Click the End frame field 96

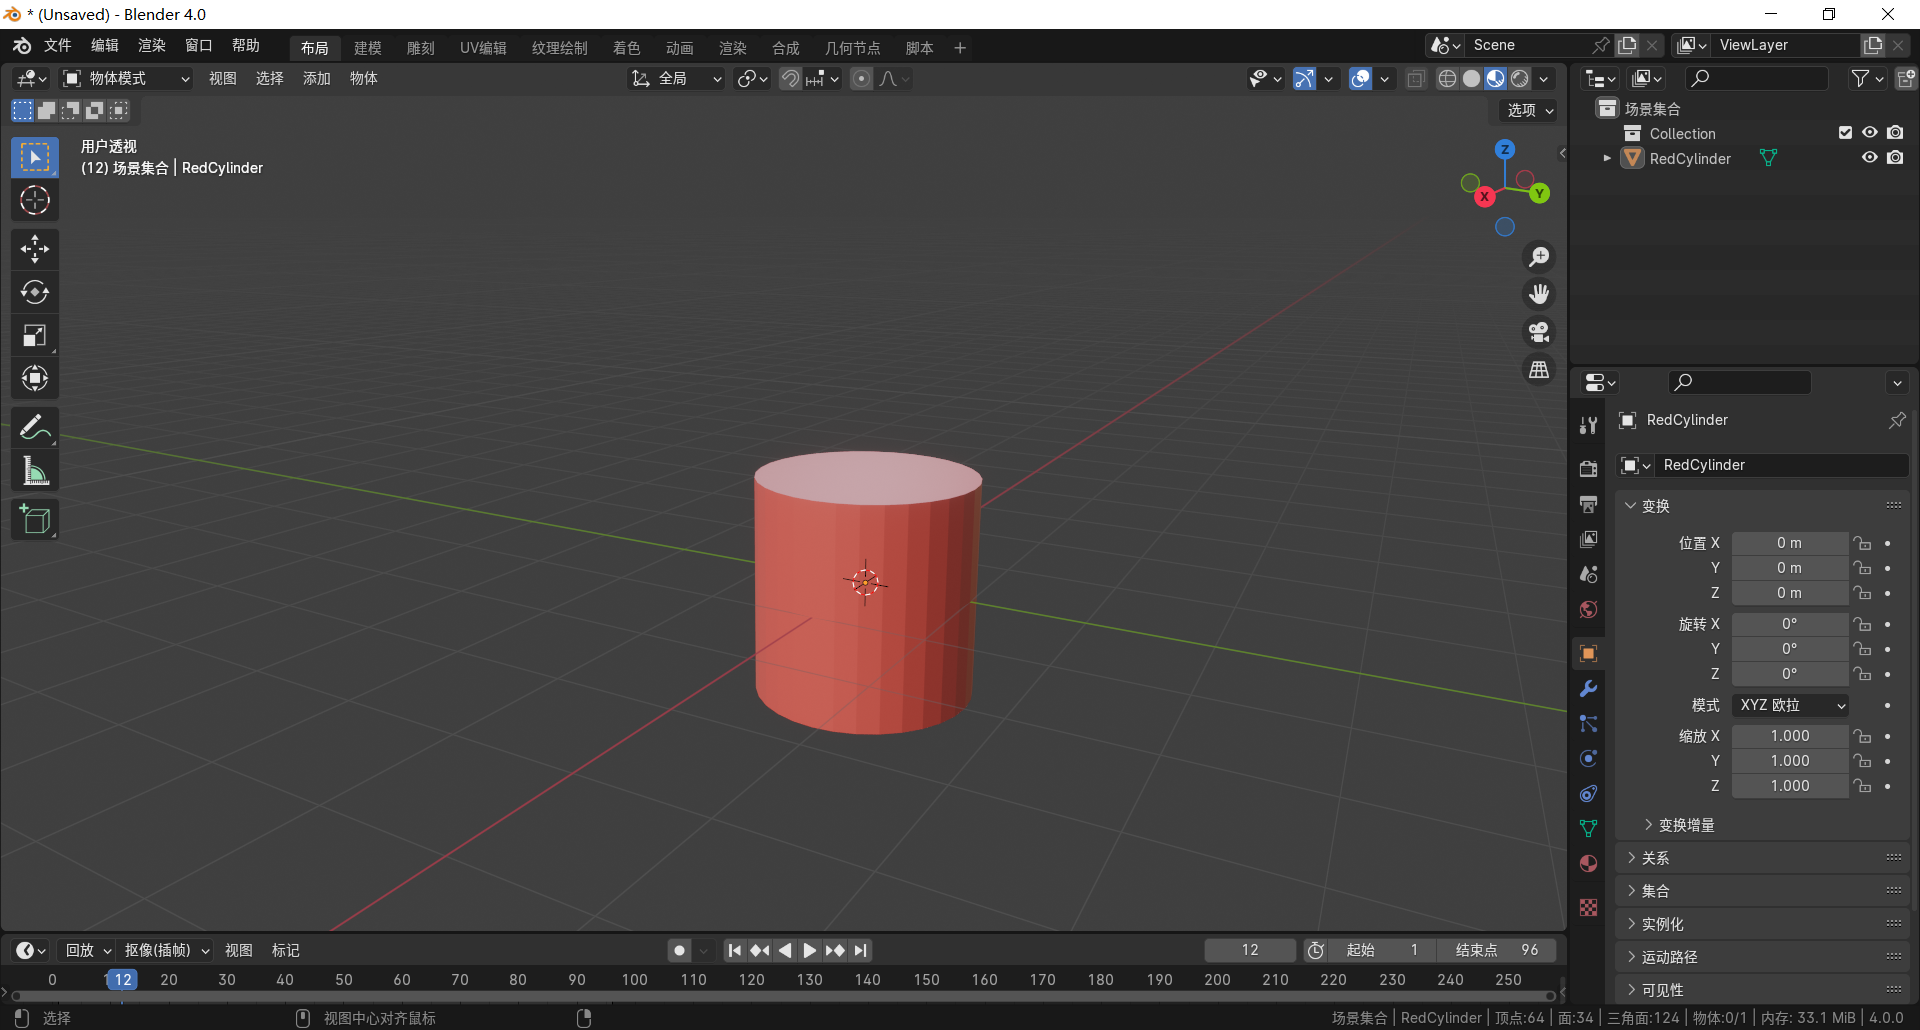click(x=1497, y=950)
